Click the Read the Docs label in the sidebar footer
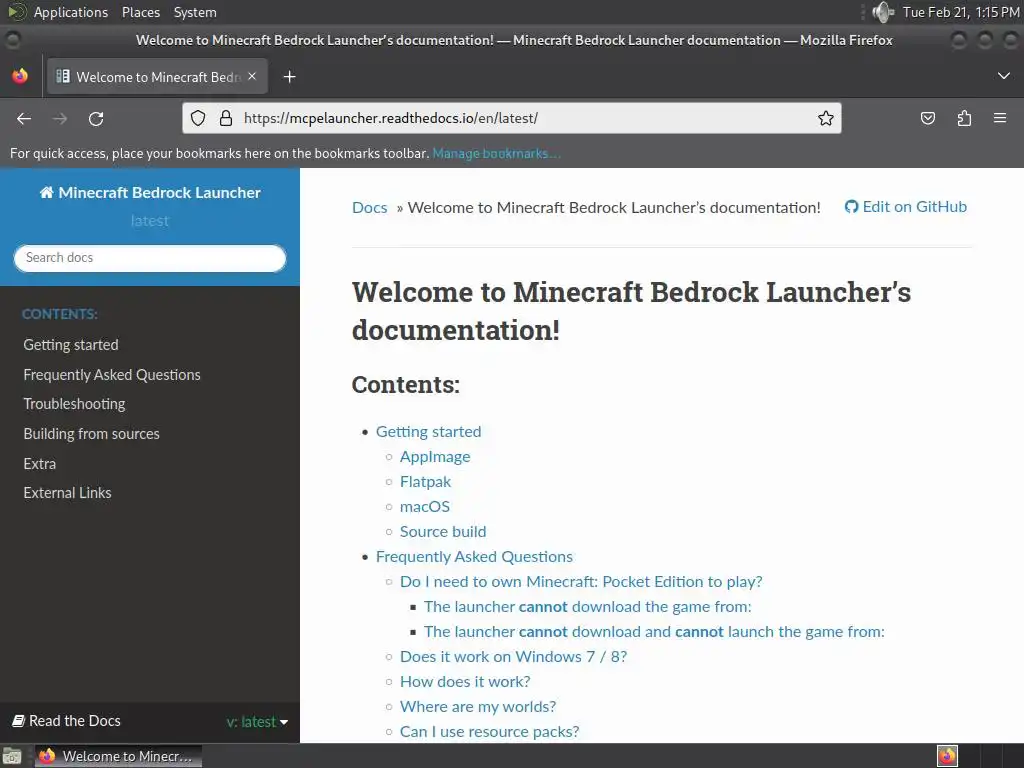Viewport: 1024px width, 768px height. tap(67, 721)
